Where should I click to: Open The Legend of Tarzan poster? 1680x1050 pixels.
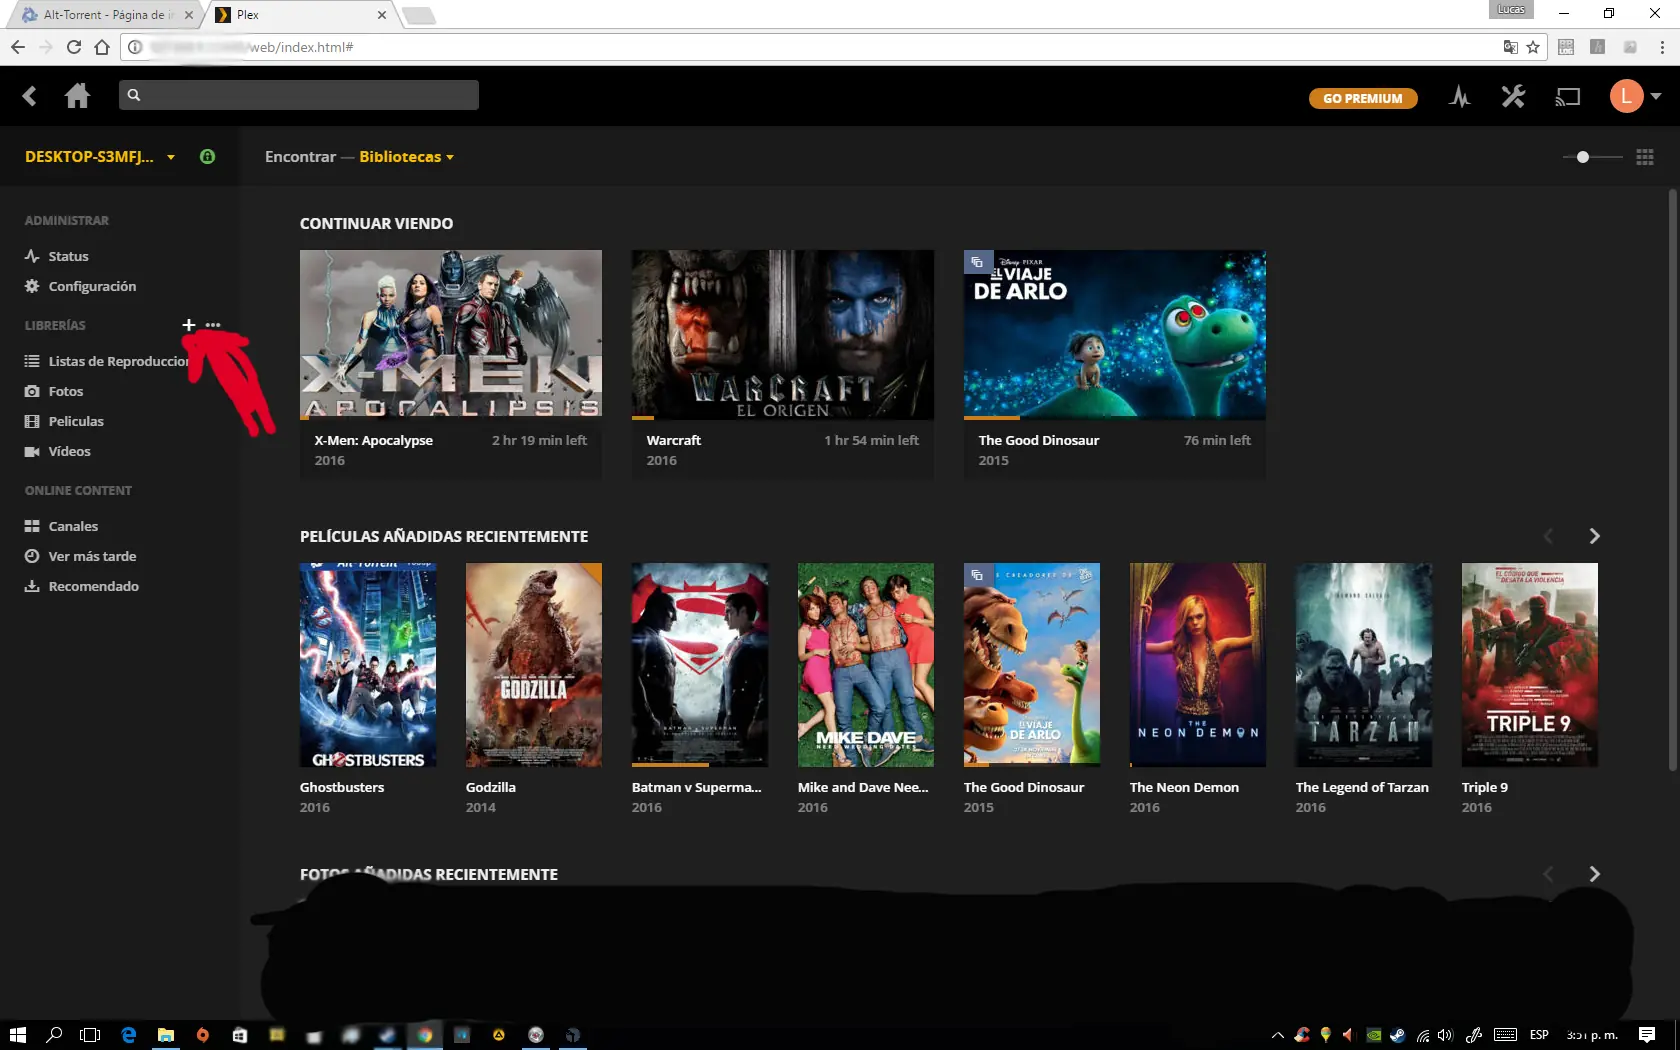tap(1364, 665)
